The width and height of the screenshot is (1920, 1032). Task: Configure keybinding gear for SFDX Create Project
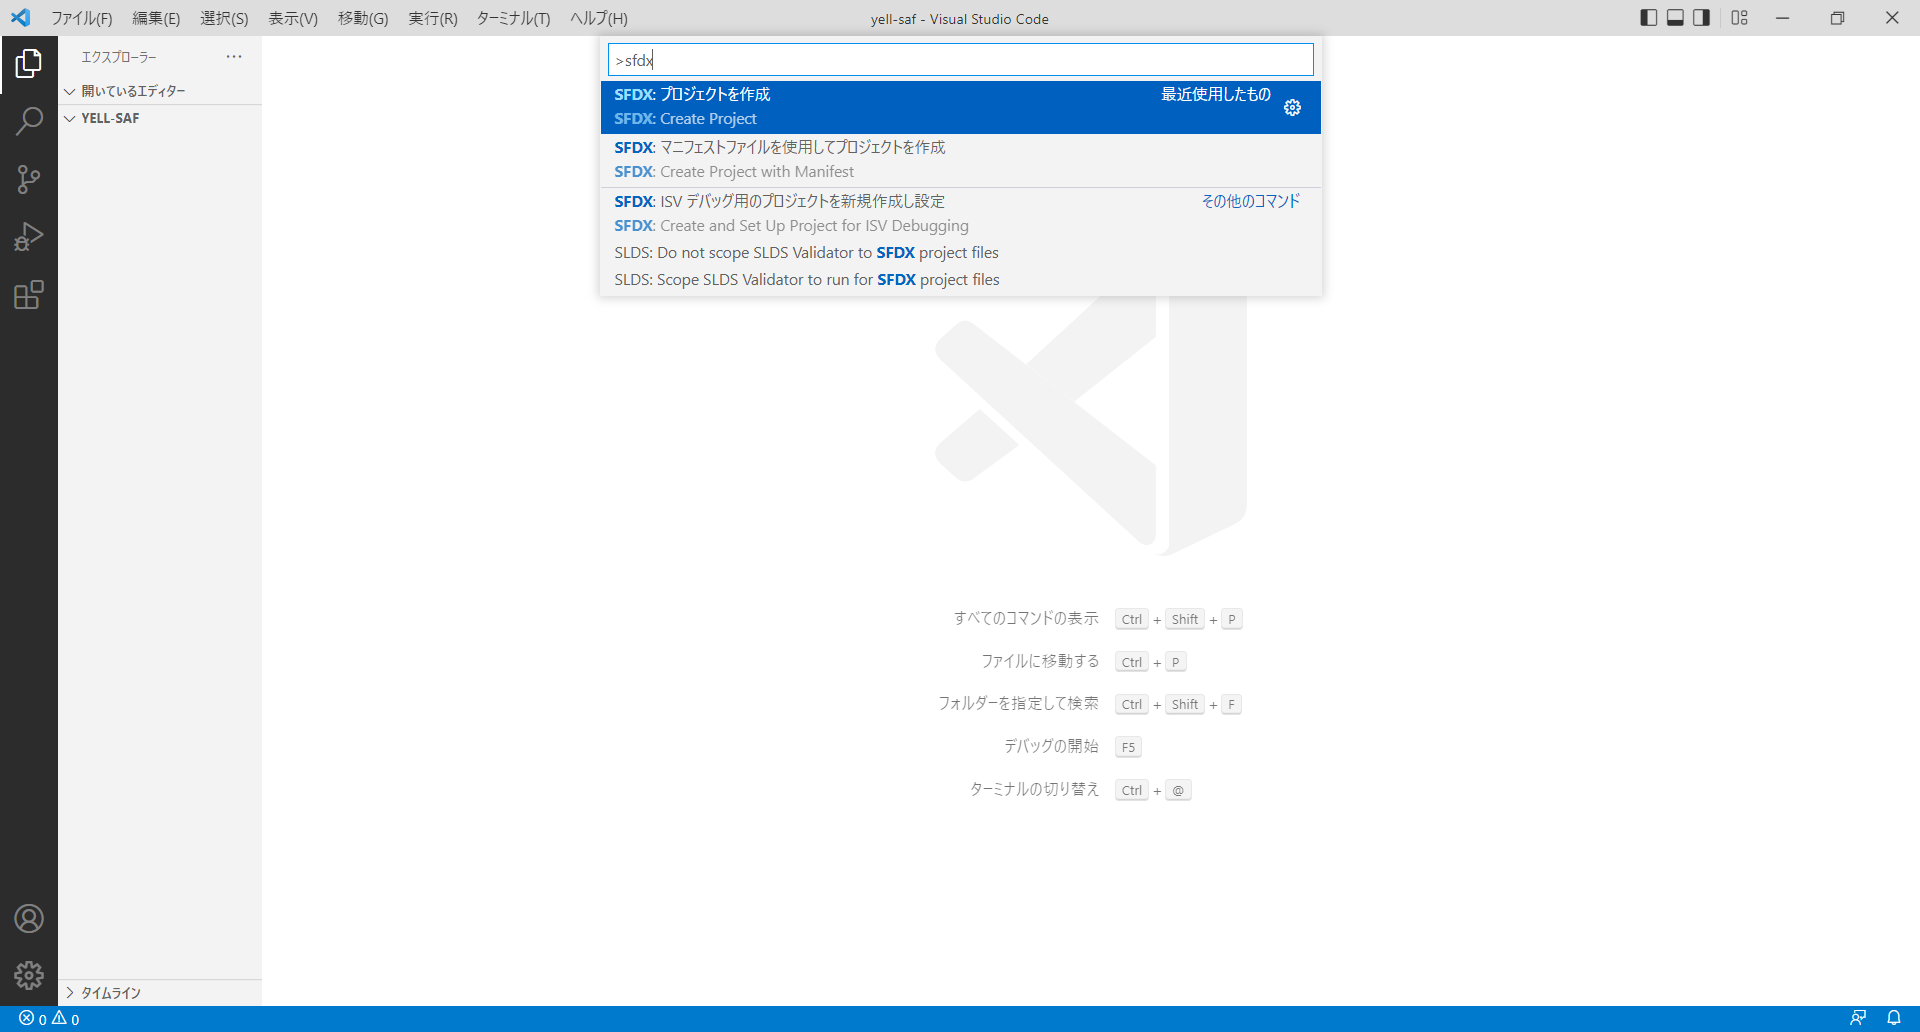click(x=1292, y=107)
